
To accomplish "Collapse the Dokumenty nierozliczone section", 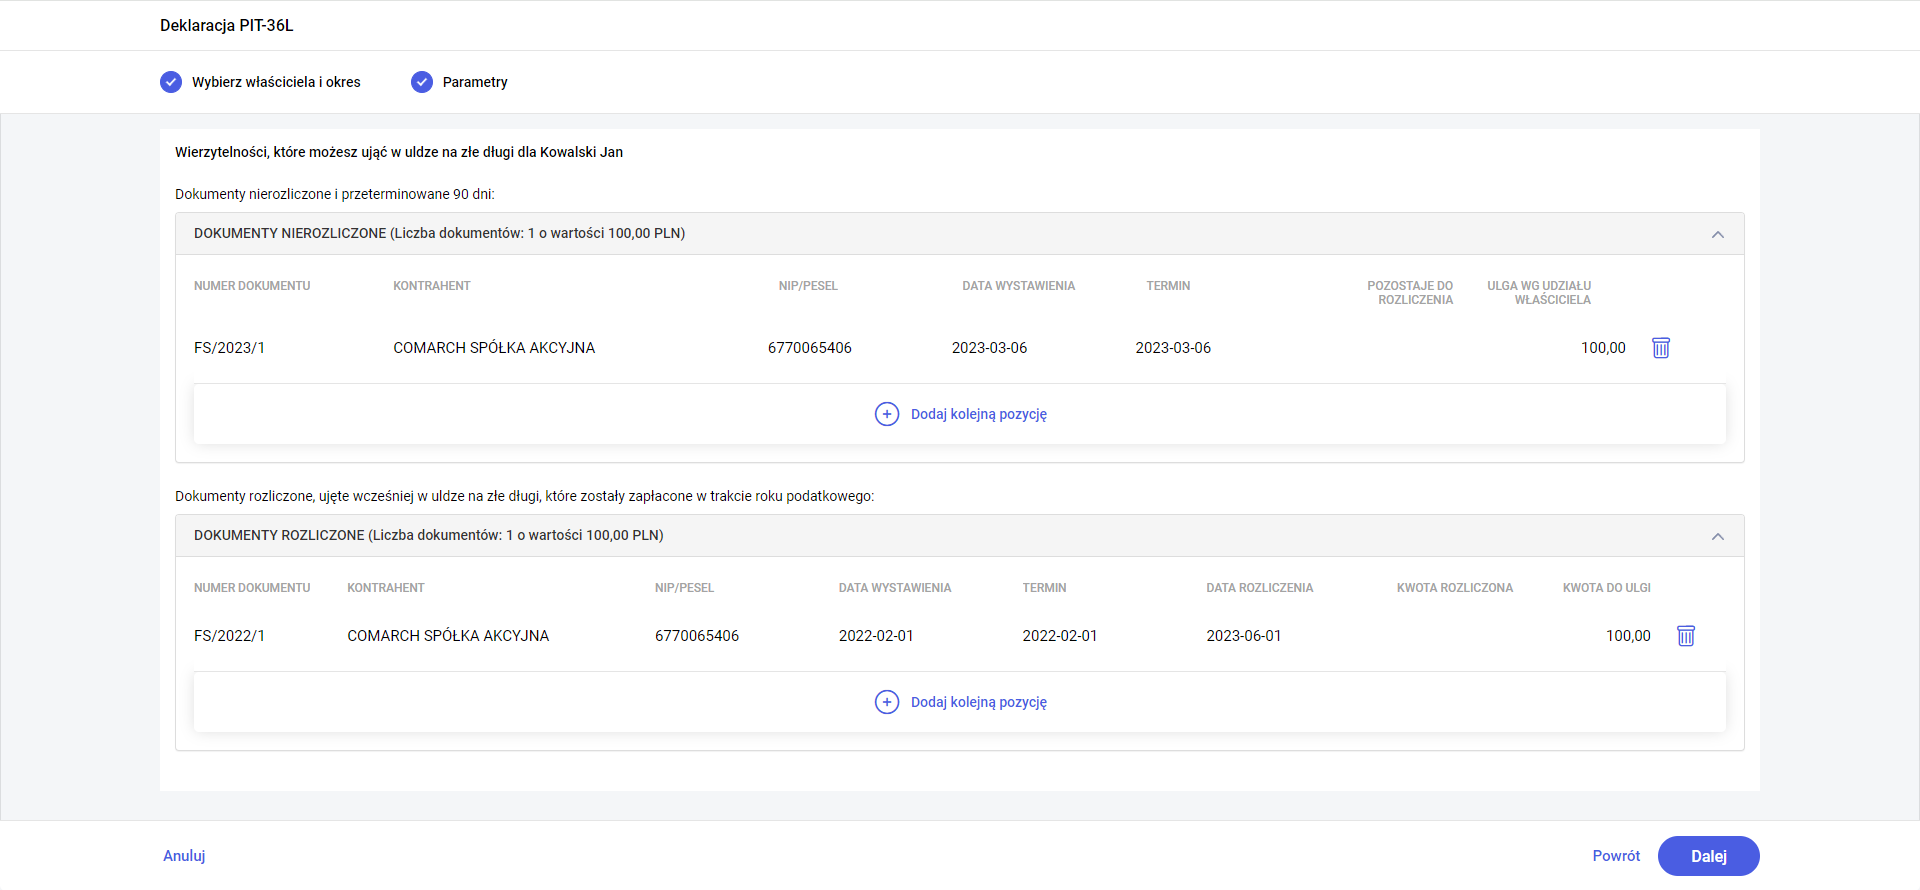I will (x=1717, y=234).
